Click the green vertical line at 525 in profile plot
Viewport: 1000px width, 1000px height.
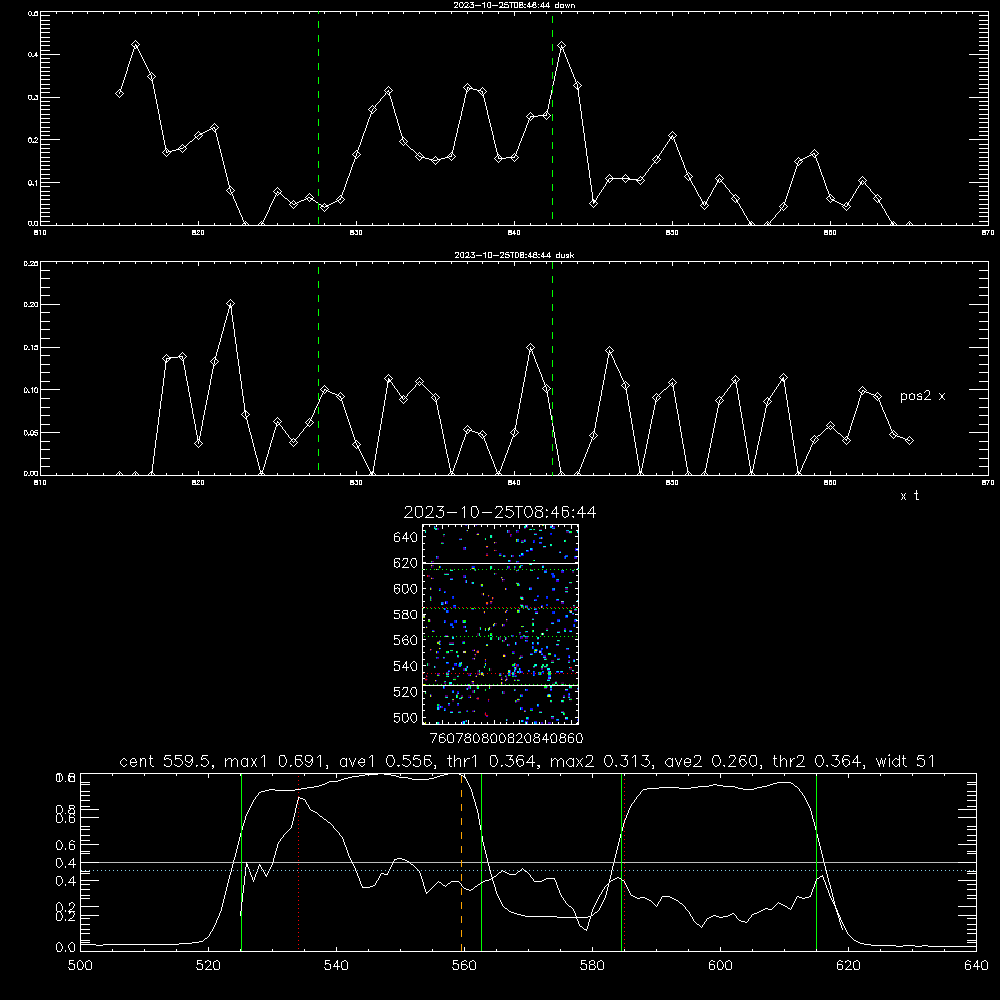coord(241,862)
